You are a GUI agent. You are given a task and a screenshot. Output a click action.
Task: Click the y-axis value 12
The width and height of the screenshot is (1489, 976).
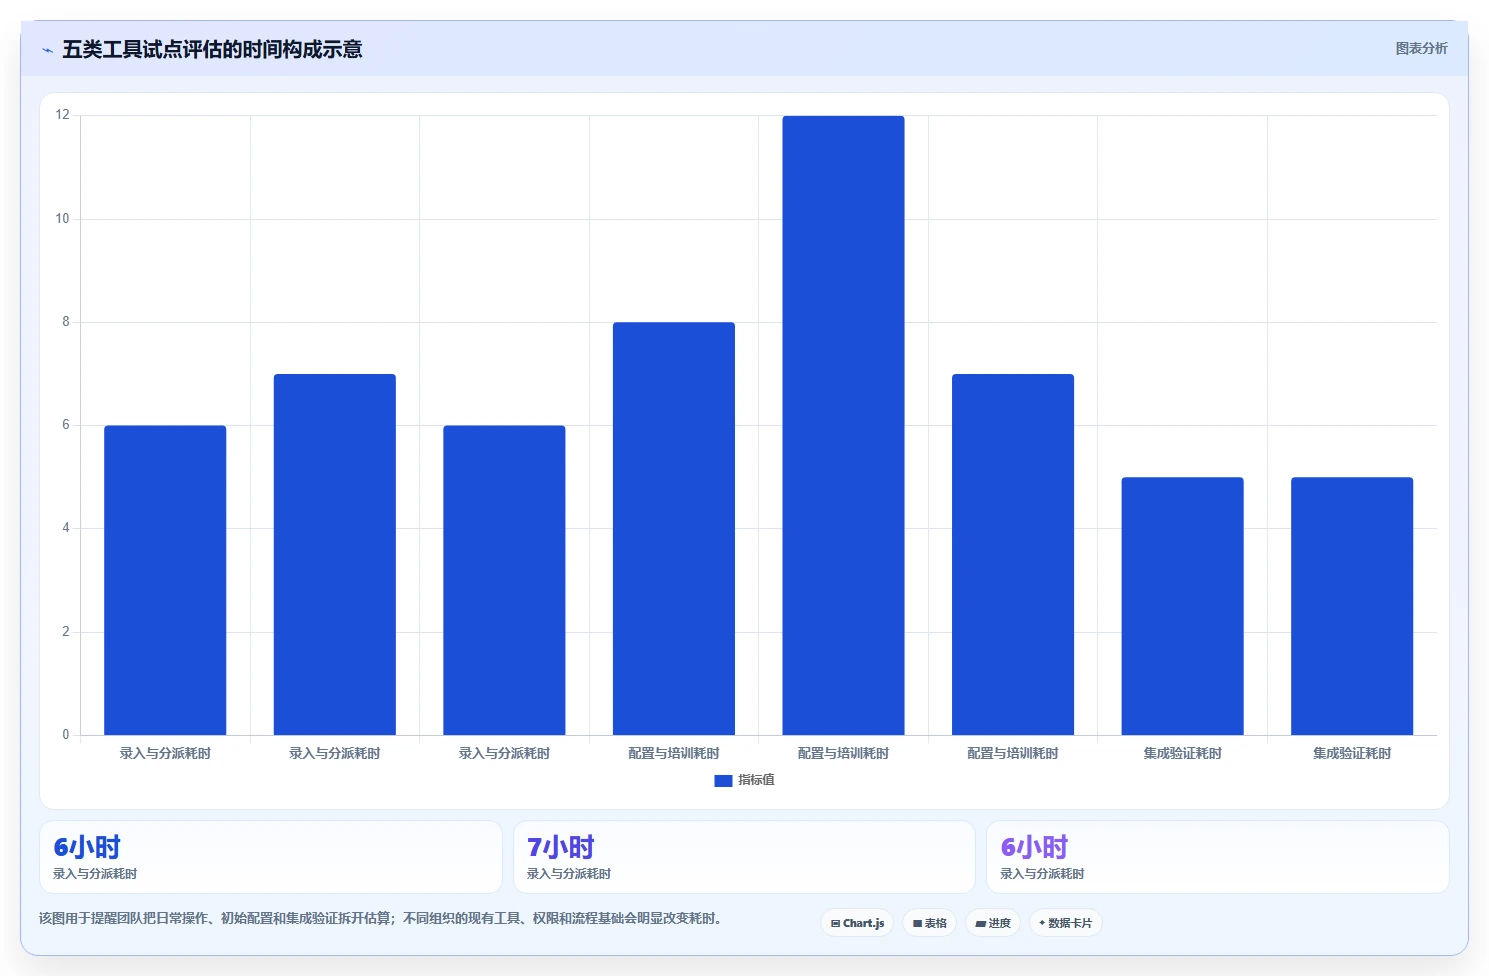pos(63,115)
